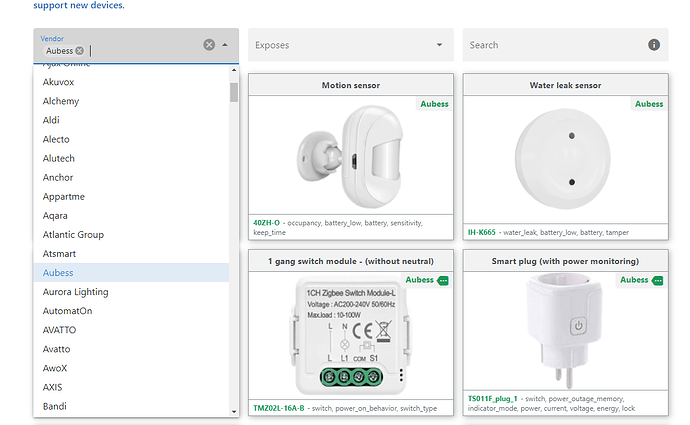Click the search info icon
Screen dimensions: 690x425
pos(654,45)
